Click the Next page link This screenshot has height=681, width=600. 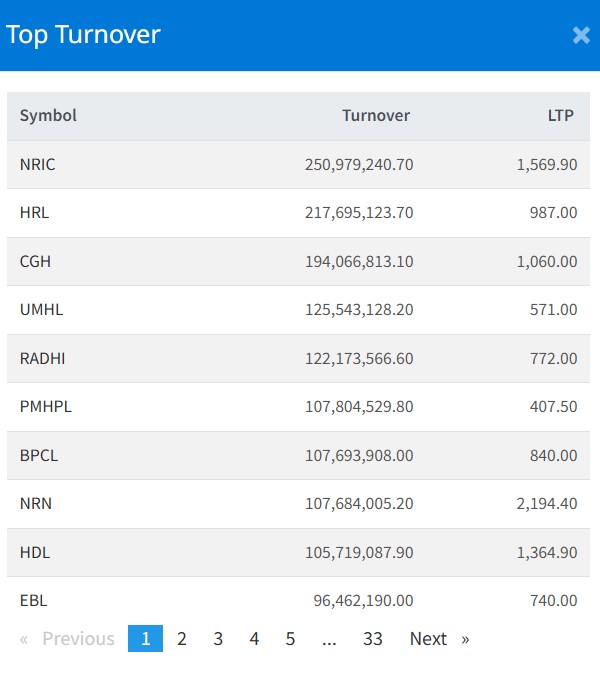click(439, 638)
